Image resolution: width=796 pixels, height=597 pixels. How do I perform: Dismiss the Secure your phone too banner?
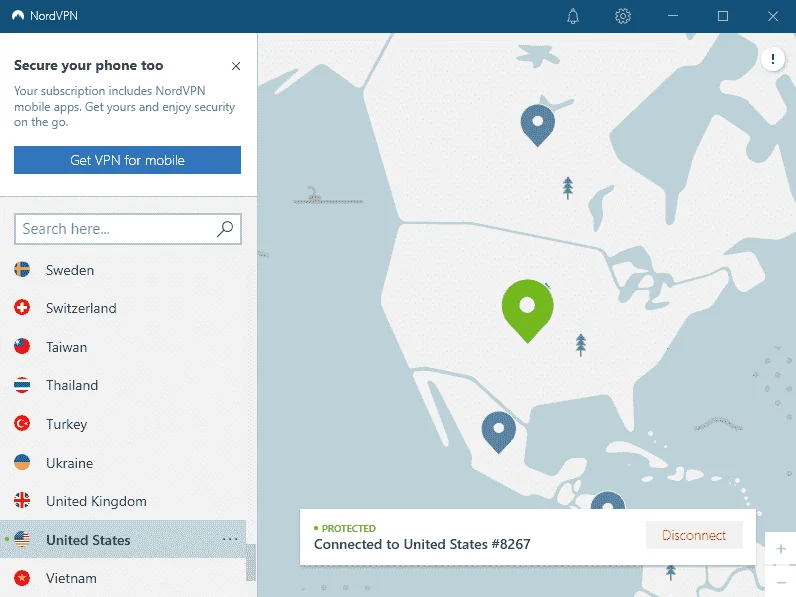[236, 66]
